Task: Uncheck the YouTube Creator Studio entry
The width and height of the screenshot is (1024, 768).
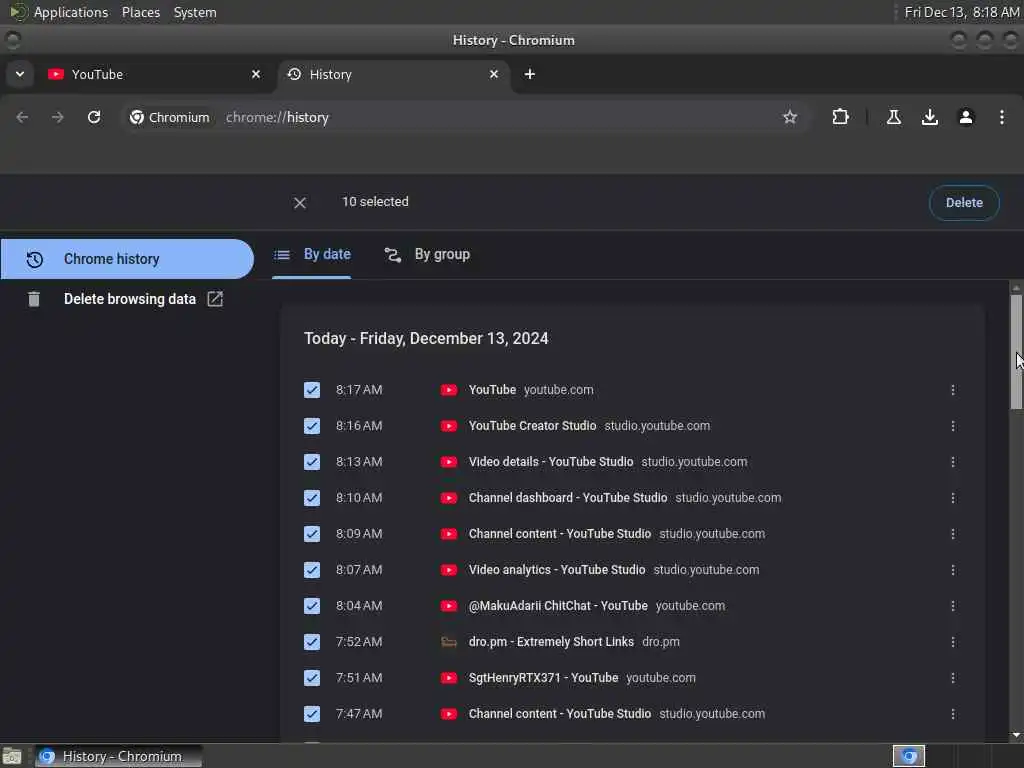Action: (312, 426)
